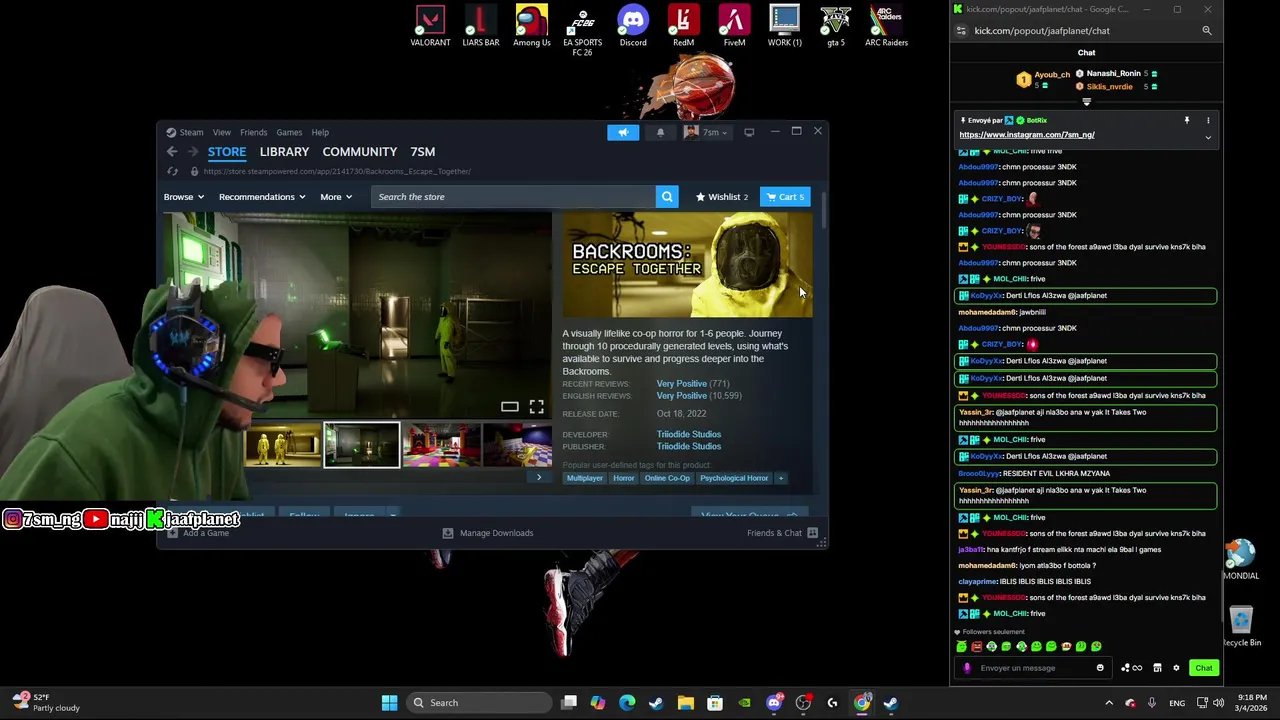The image size is (1280, 720).
Task: Open the Instagram link in pinned message
Action: click(x=1026, y=135)
